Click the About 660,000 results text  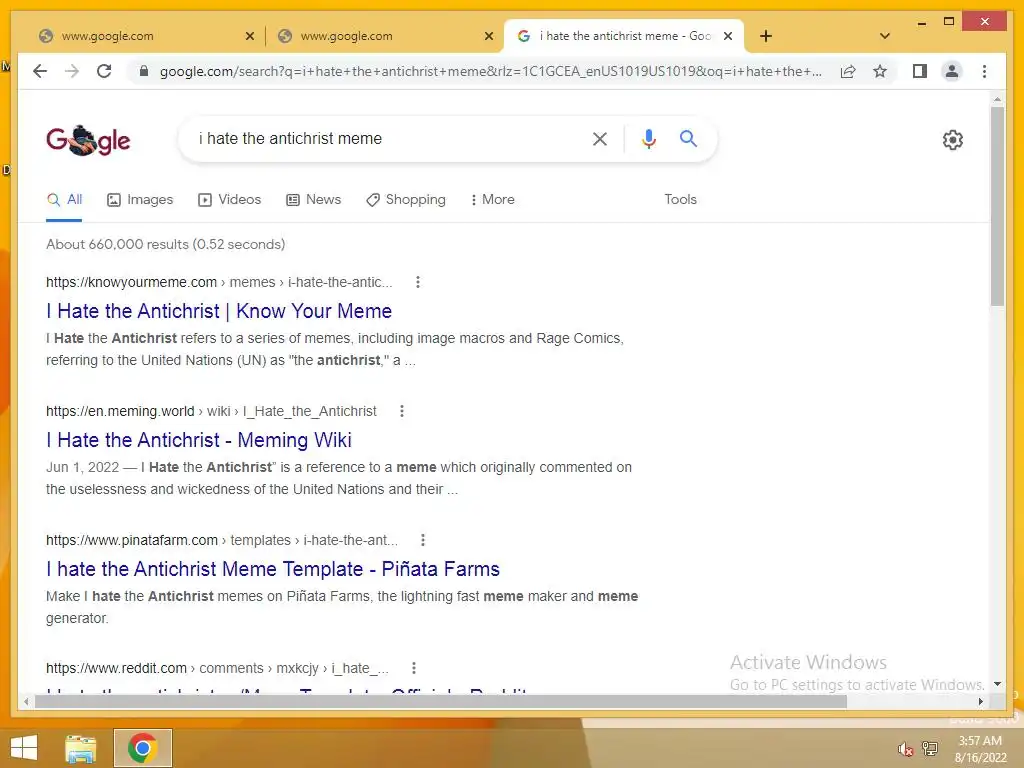click(165, 244)
